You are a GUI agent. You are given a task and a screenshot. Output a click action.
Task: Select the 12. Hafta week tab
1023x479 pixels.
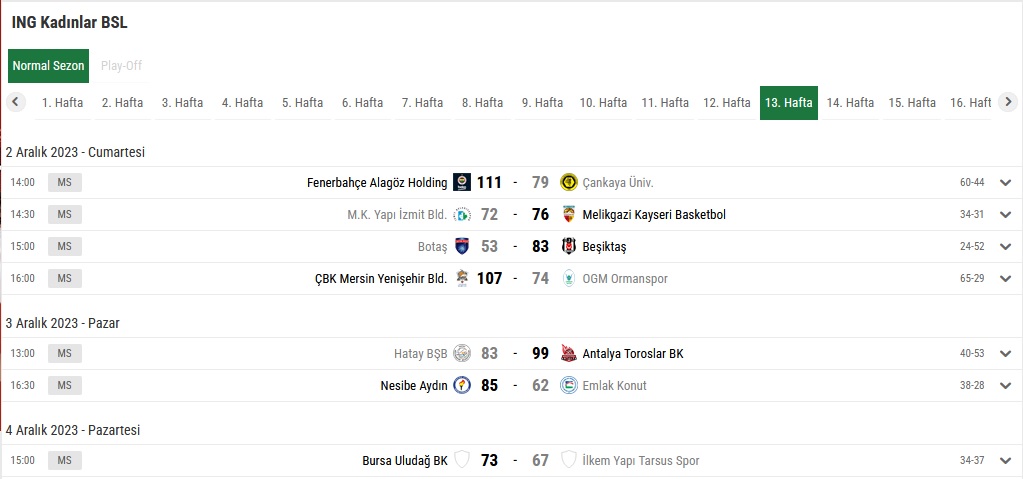click(727, 102)
